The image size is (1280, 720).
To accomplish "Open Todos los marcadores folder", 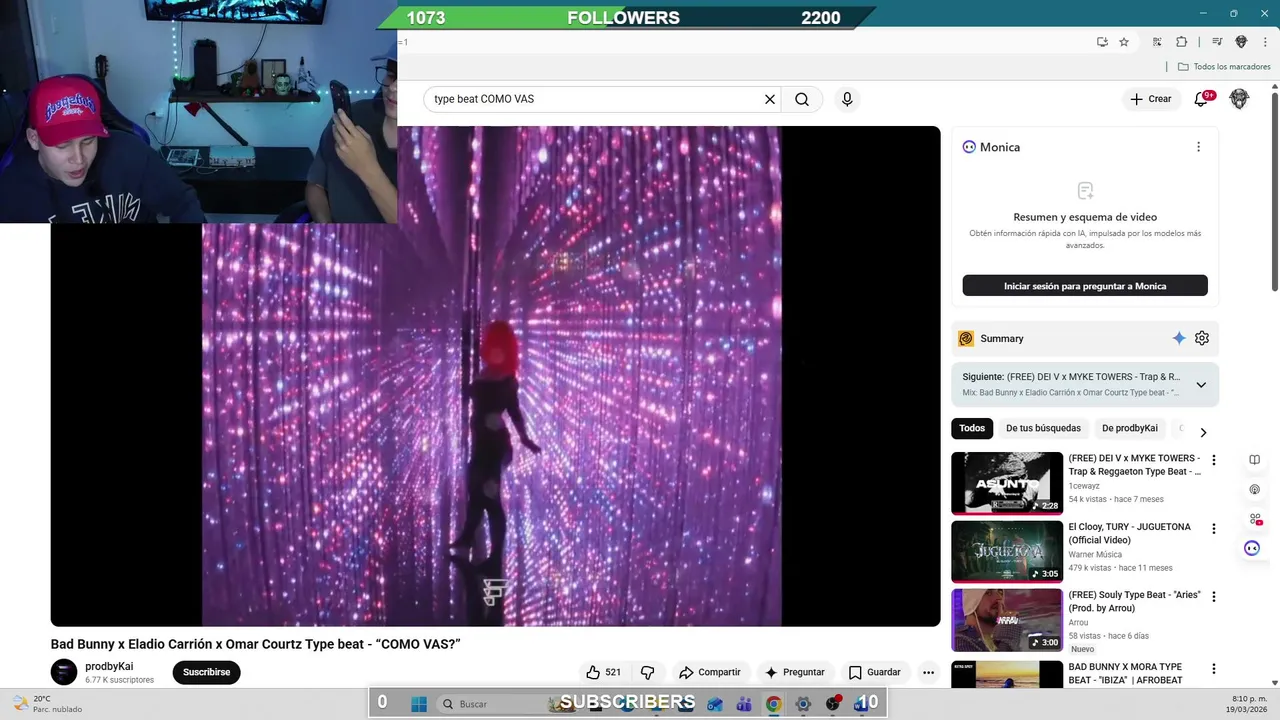I will tap(1224, 67).
